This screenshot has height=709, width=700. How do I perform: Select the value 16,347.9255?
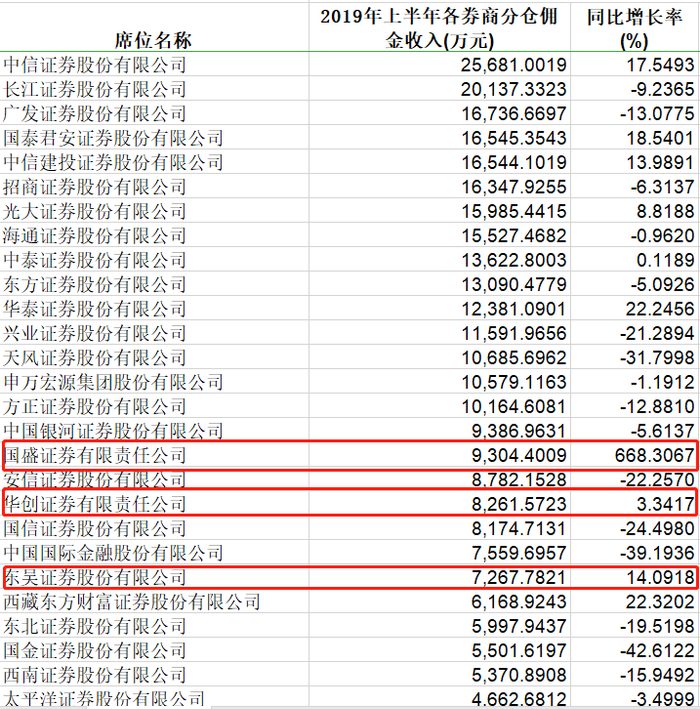(513, 187)
